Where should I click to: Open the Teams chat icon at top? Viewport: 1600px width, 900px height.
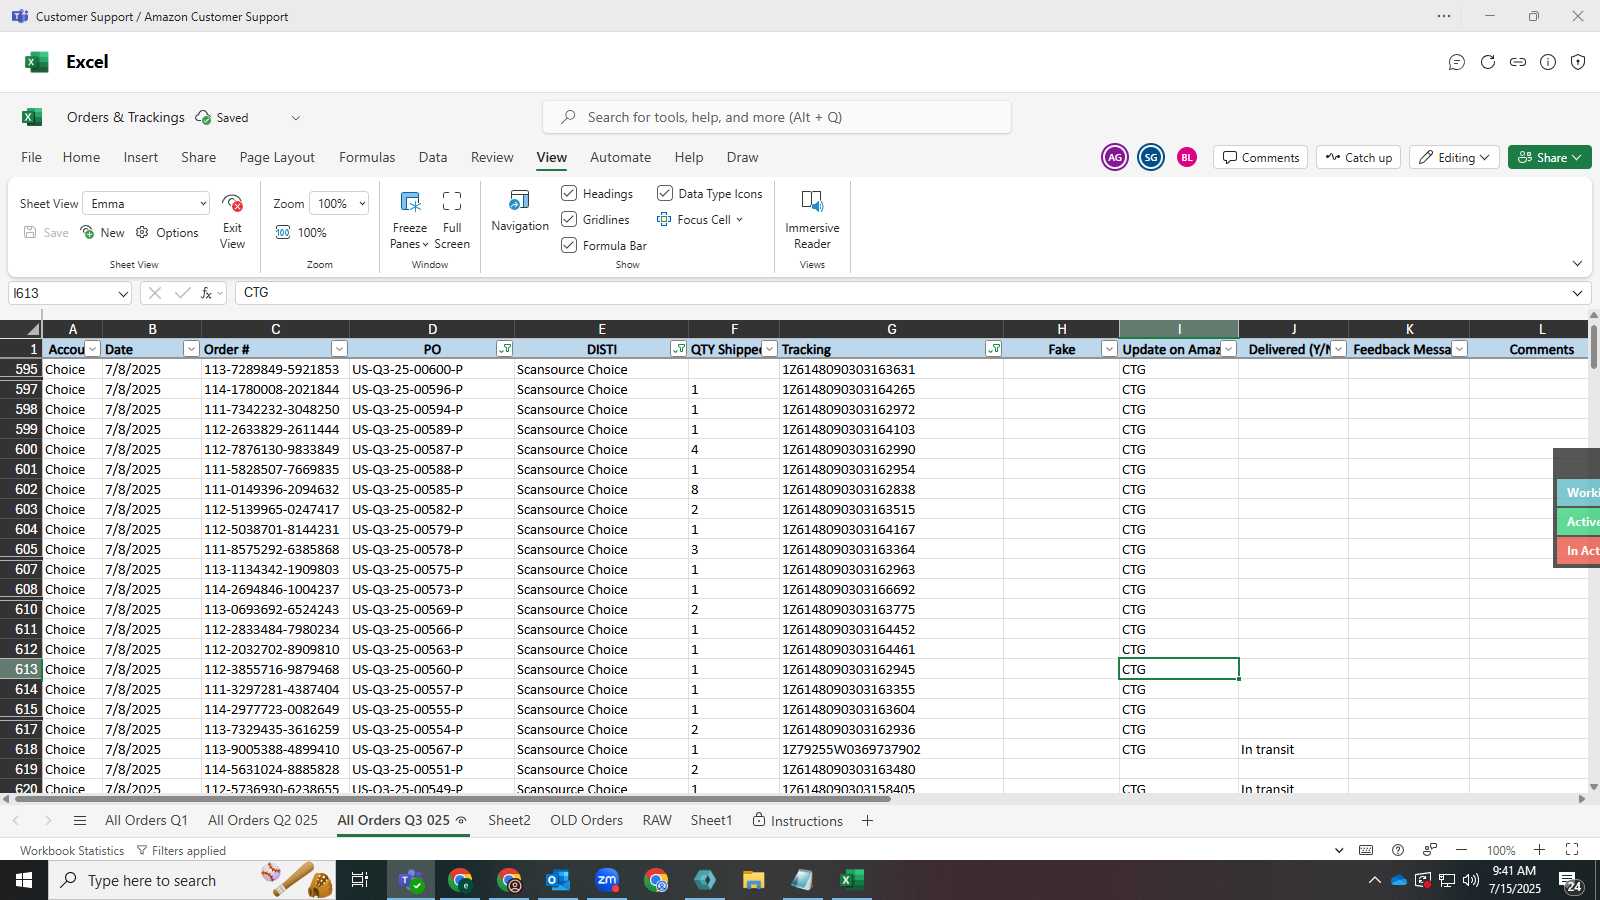1457,62
